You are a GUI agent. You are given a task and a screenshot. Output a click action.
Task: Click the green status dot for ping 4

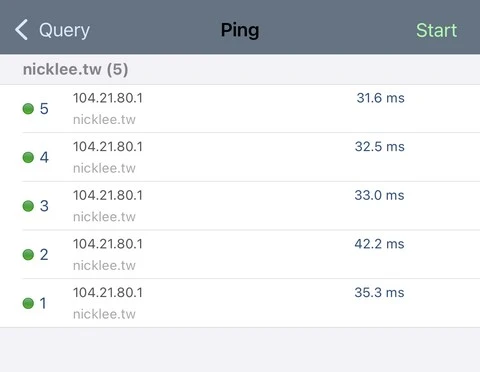pyautogui.click(x=28, y=157)
